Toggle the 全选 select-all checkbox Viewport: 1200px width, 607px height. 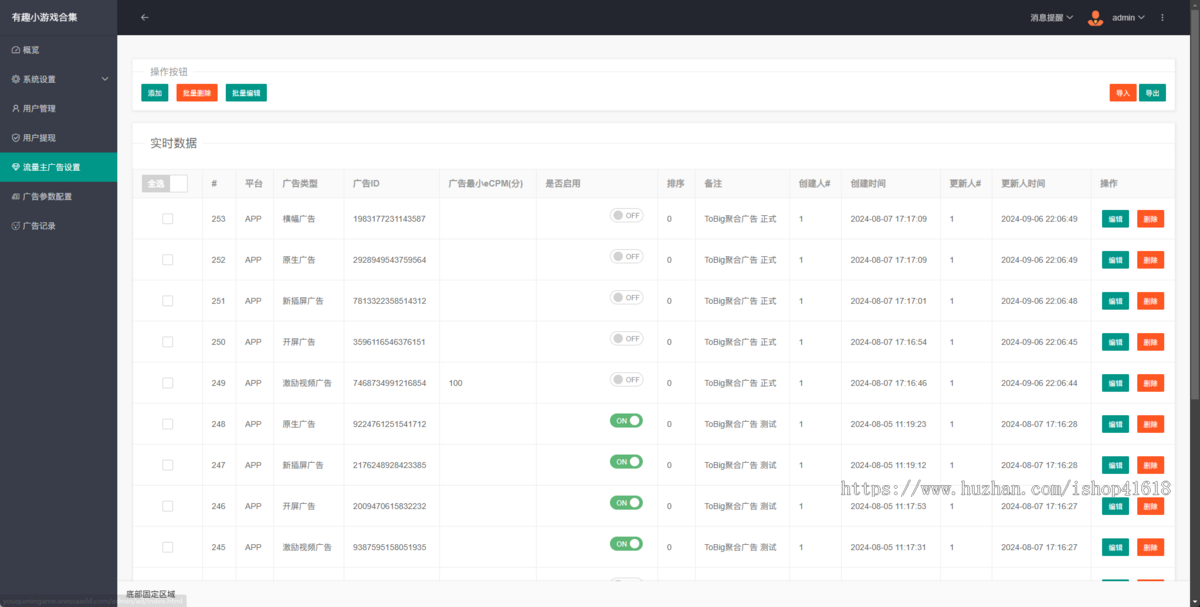pos(165,183)
